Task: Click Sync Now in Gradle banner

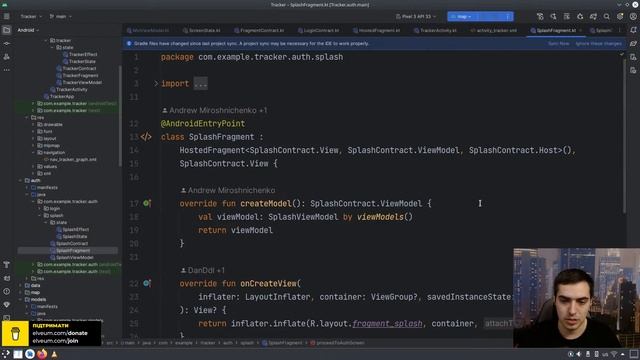Action: tap(558, 43)
